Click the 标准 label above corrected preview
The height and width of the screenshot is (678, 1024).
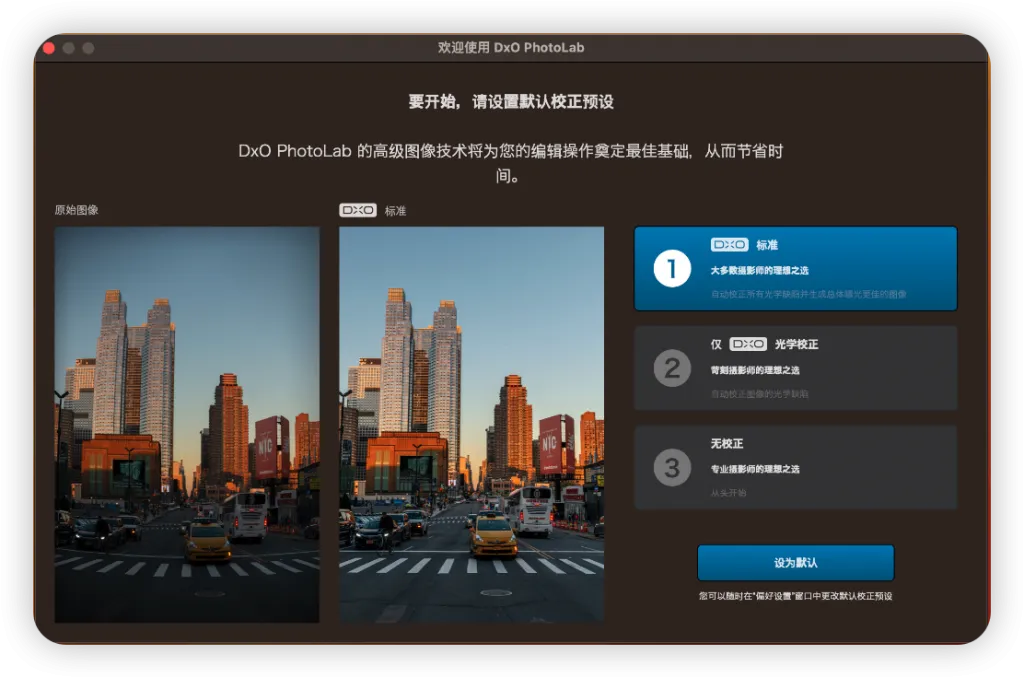(x=395, y=211)
